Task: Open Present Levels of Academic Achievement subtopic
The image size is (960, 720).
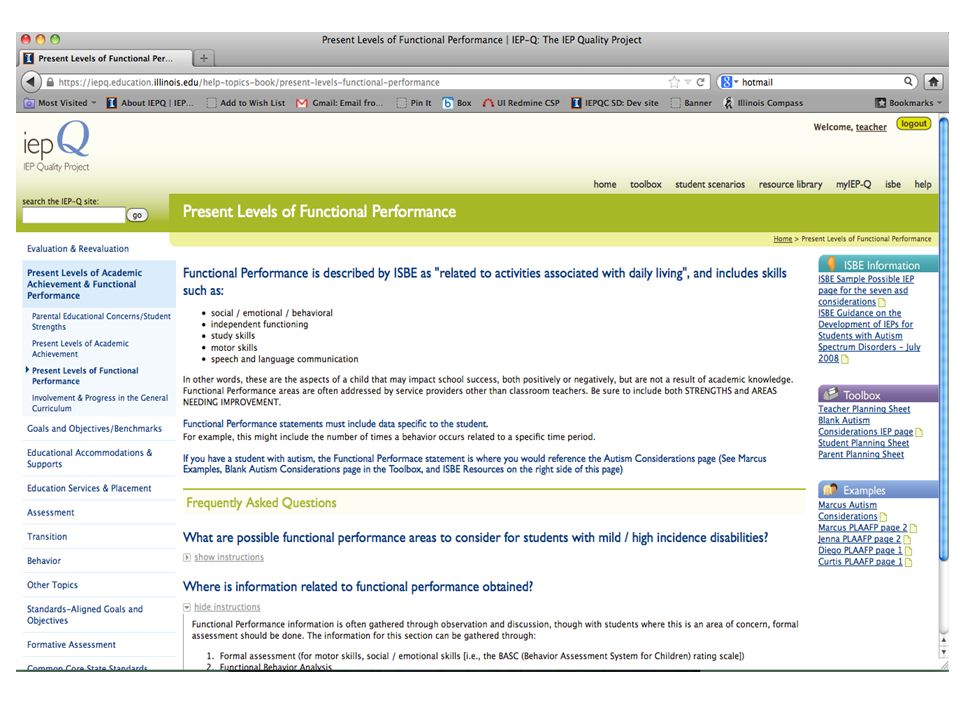Action: (x=80, y=348)
